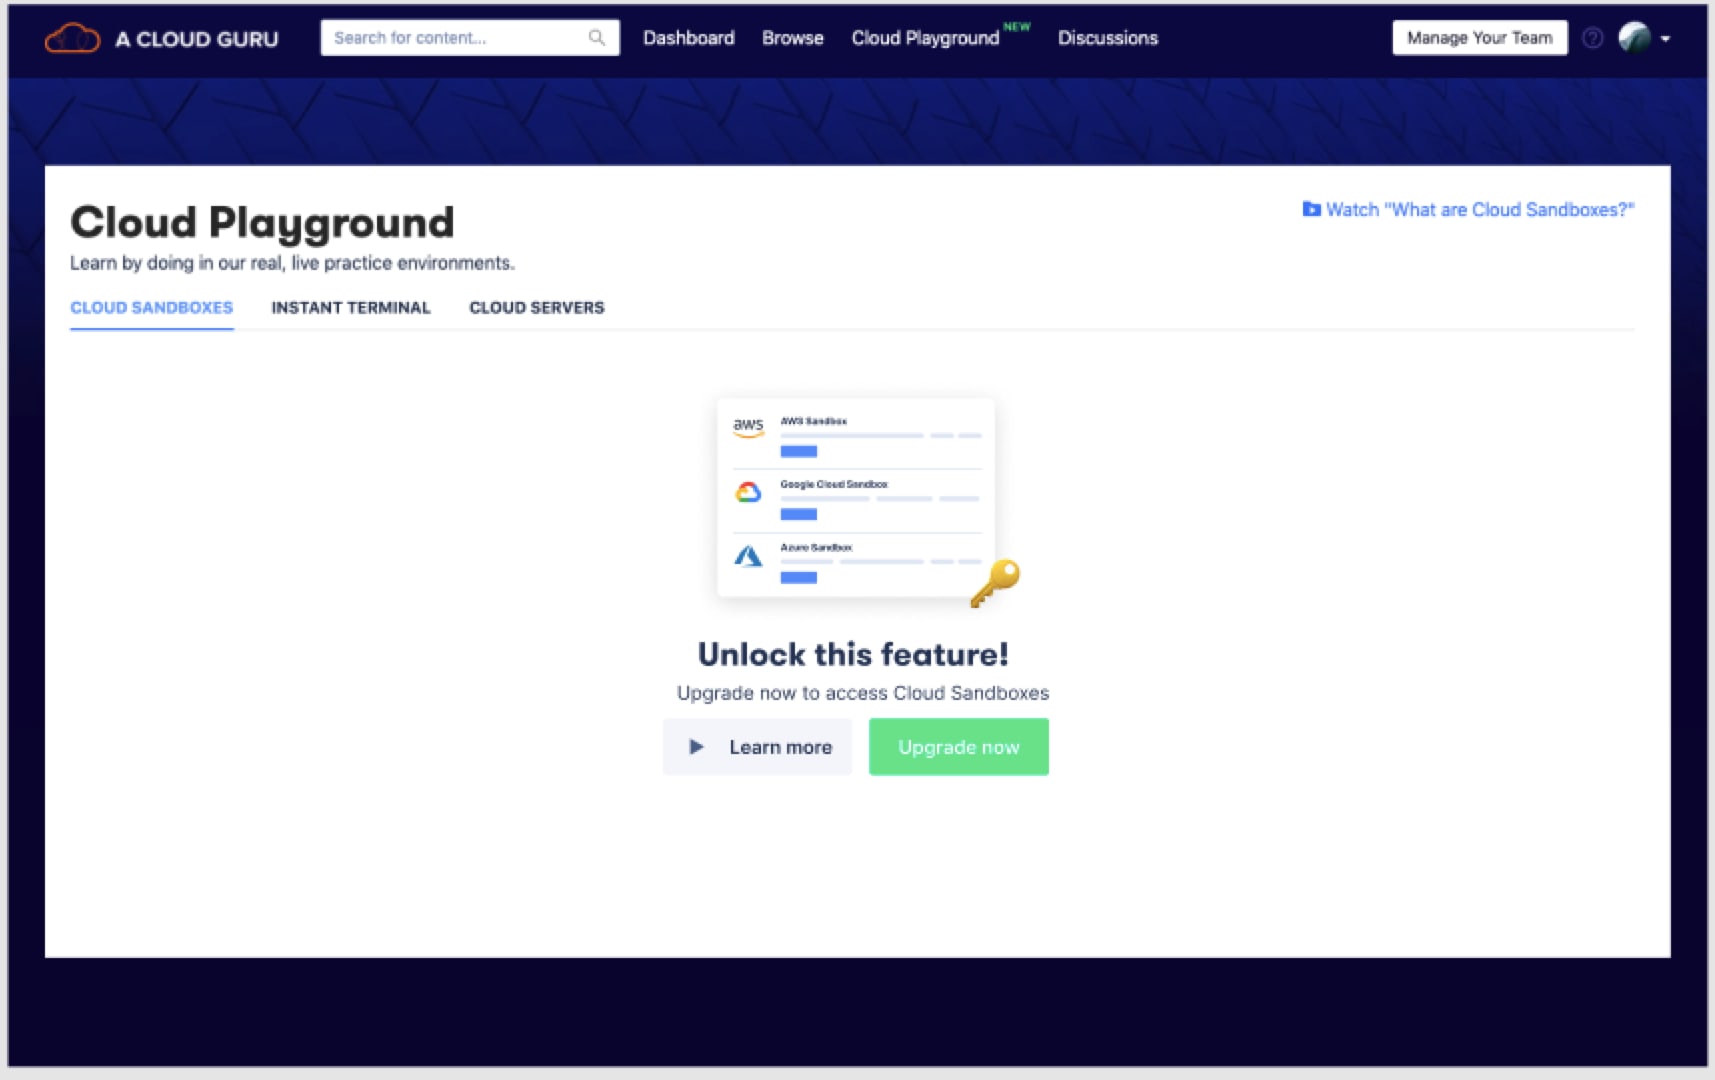Click the Manage Your Team button

1480,38
